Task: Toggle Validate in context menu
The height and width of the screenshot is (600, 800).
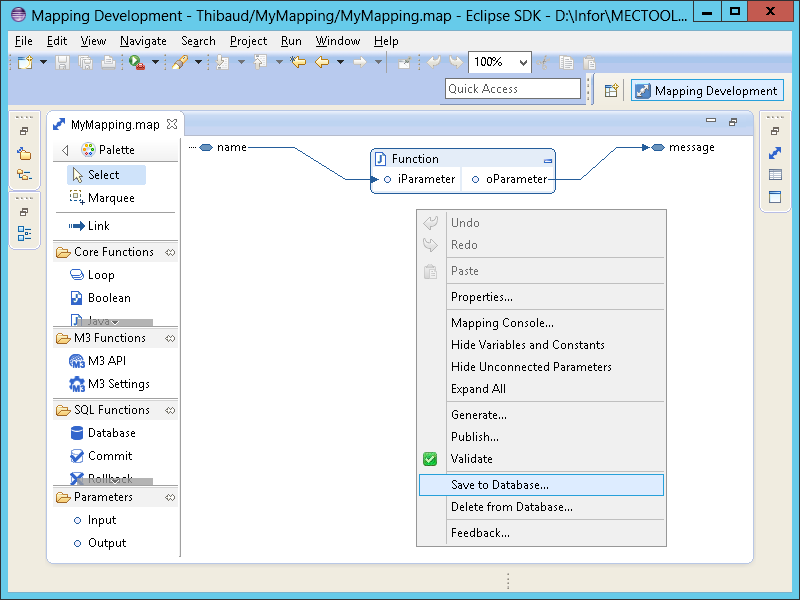Action: pos(471,459)
